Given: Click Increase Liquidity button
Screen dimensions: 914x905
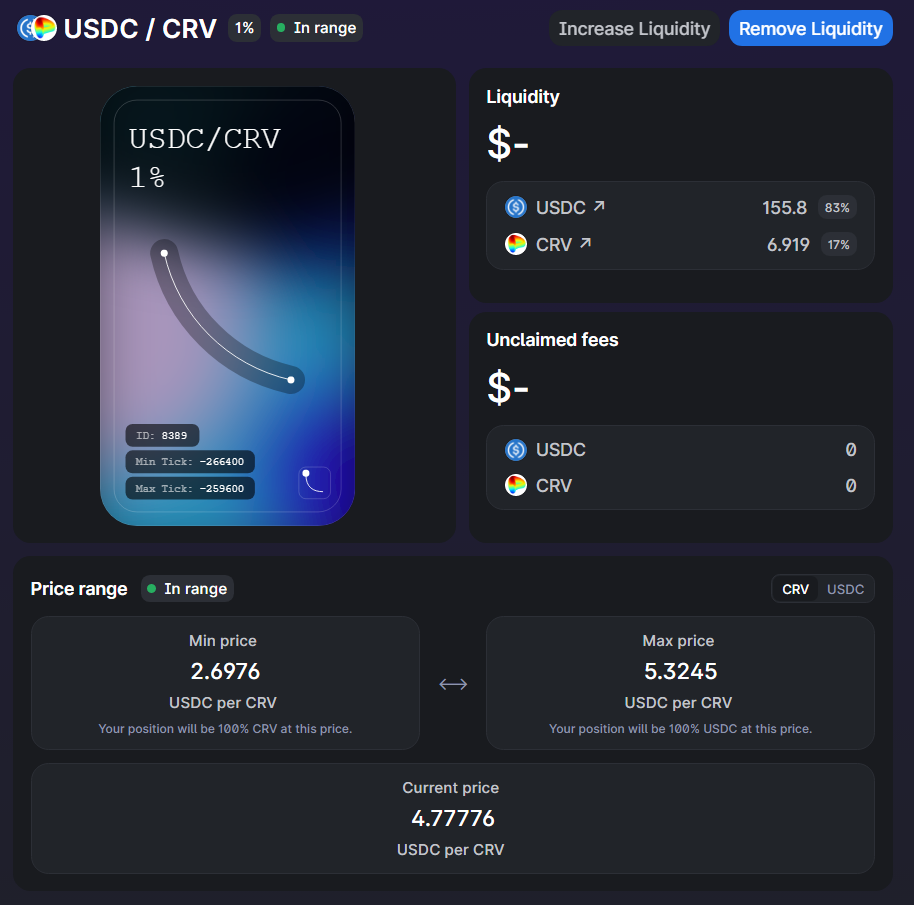Looking at the screenshot, I should [634, 29].
